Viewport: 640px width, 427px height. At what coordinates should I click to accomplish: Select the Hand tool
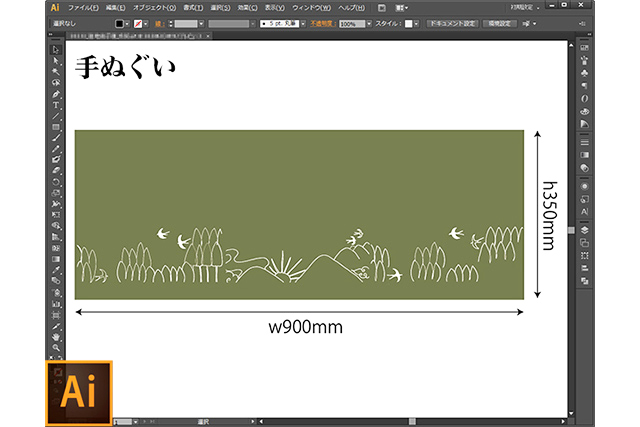coord(57,337)
